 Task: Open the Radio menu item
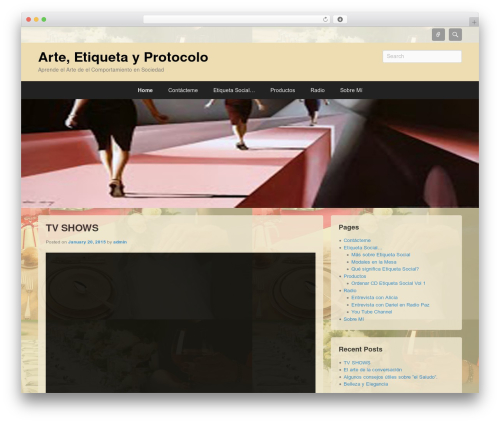(317, 90)
